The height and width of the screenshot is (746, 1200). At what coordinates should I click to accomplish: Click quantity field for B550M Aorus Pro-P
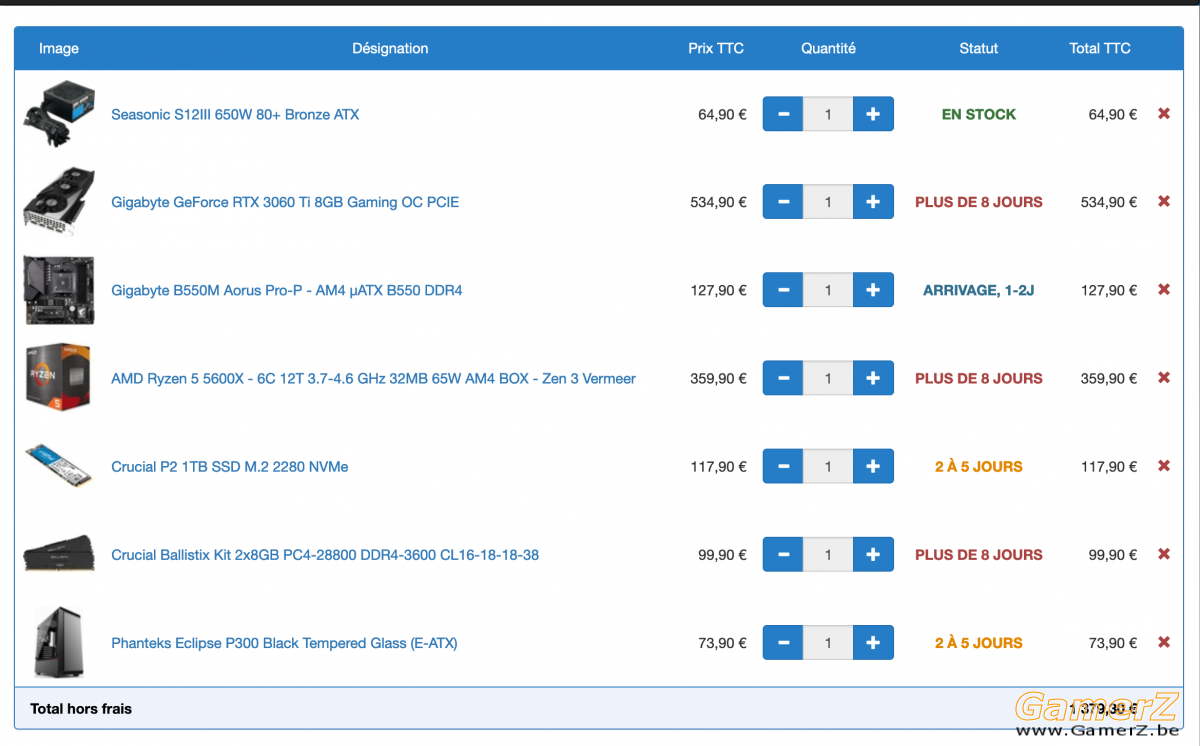[828, 290]
